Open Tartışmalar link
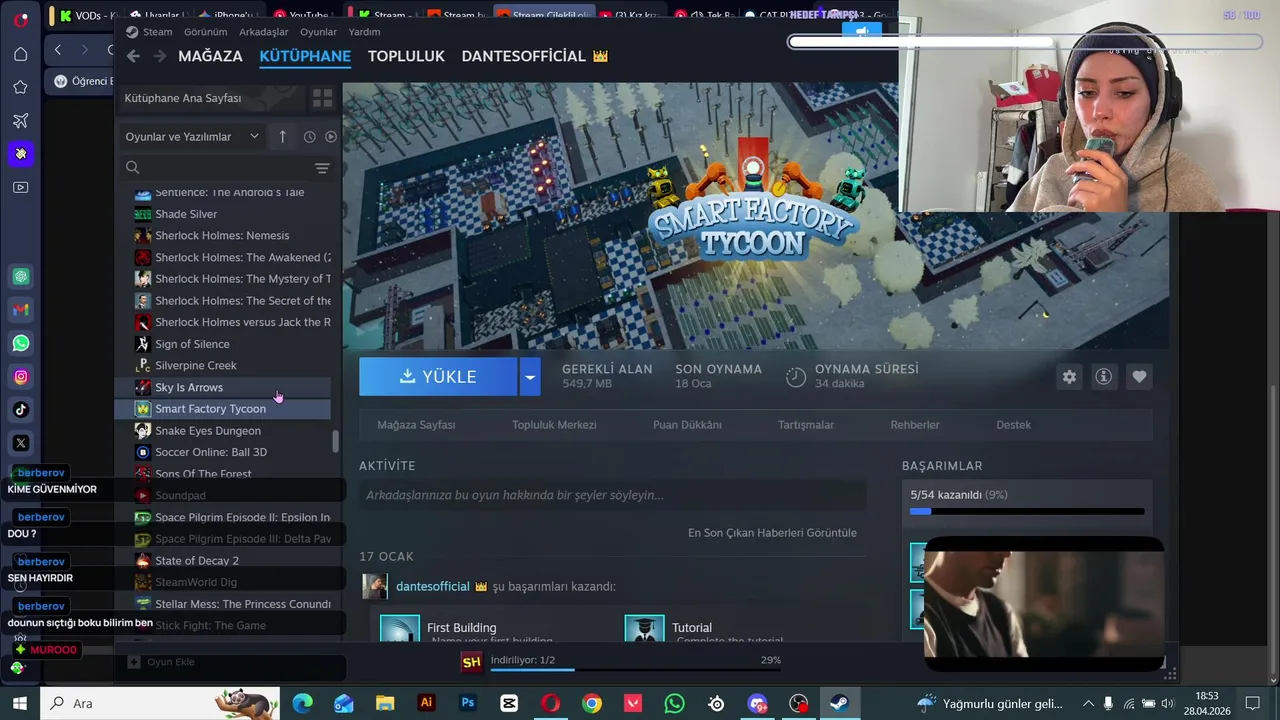The image size is (1280, 720). [806, 425]
